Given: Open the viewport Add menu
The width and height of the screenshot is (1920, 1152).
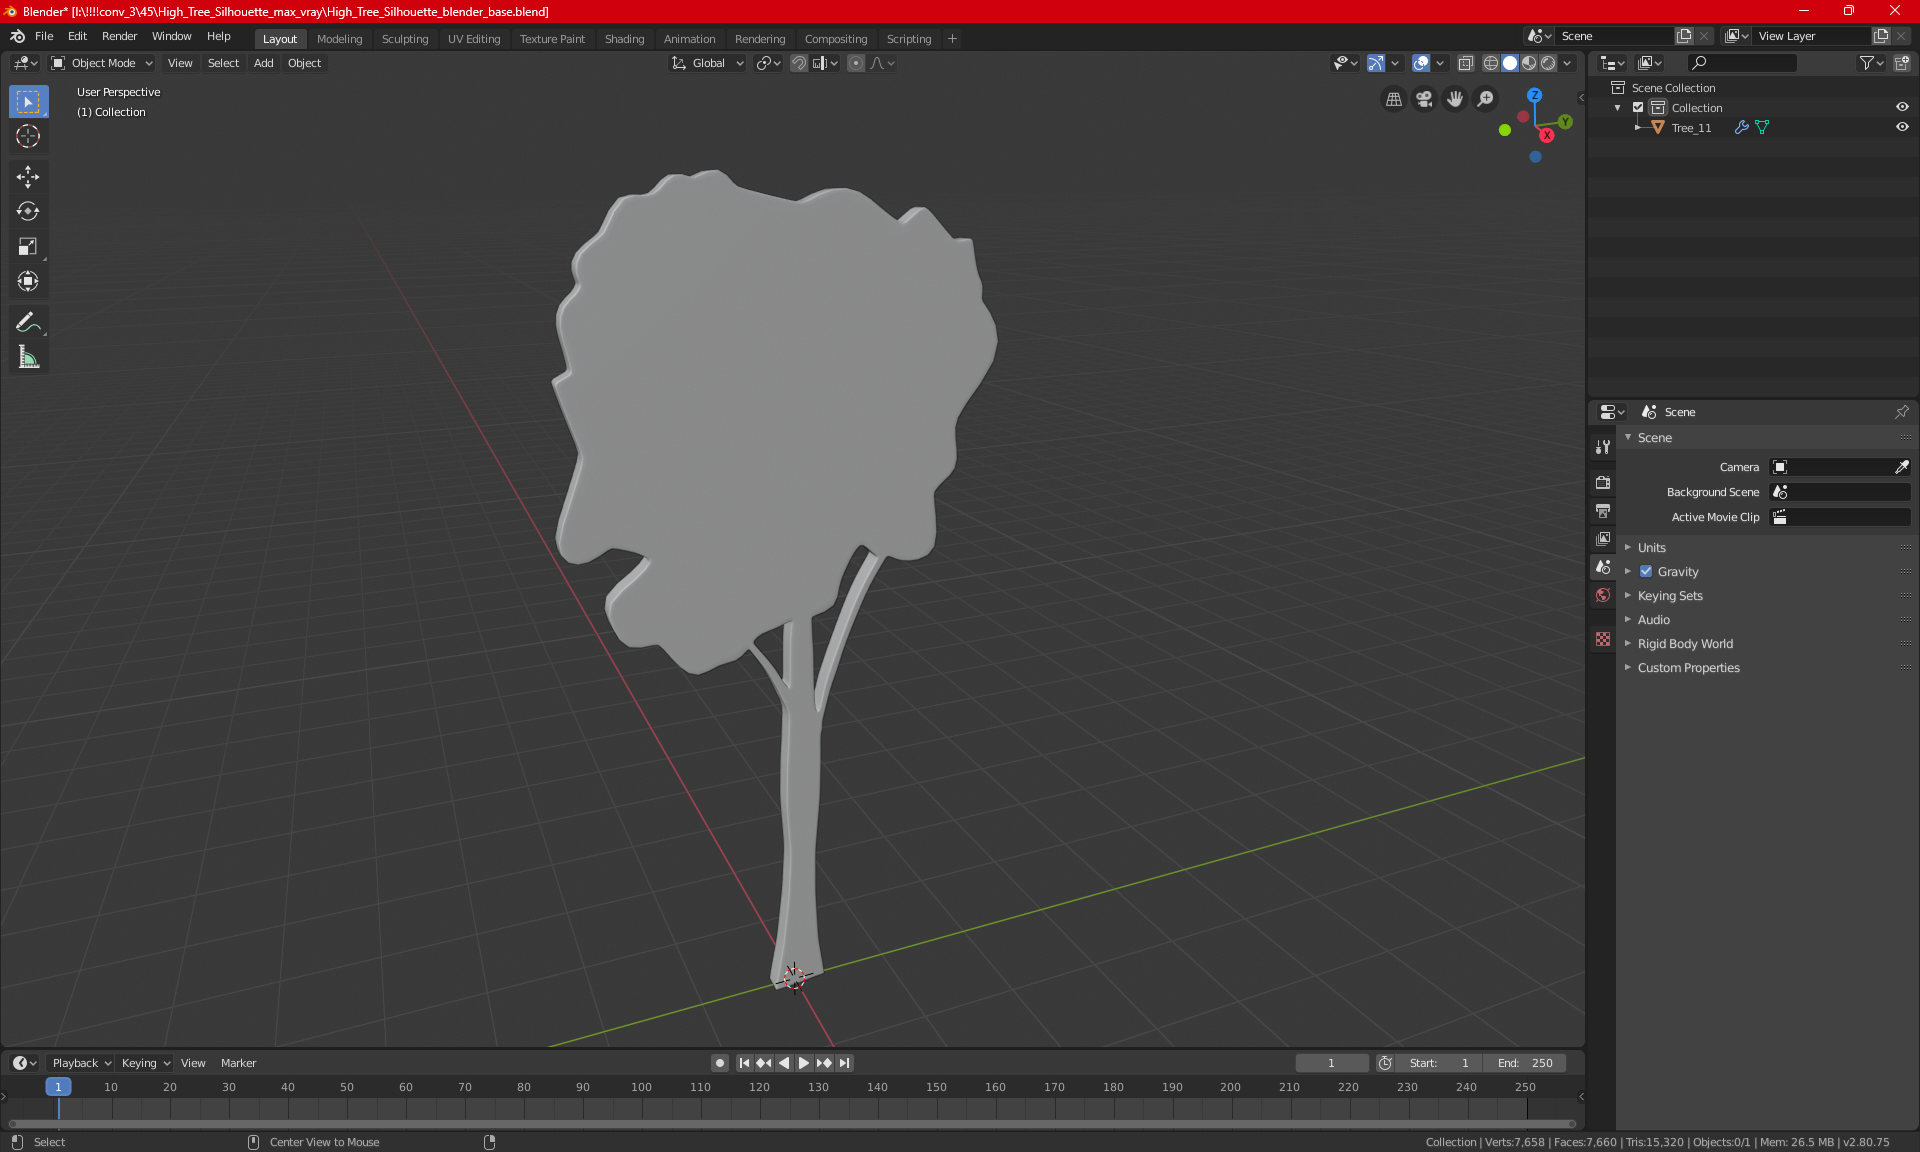Looking at the screenshot, I should click(x=263, y=63).
